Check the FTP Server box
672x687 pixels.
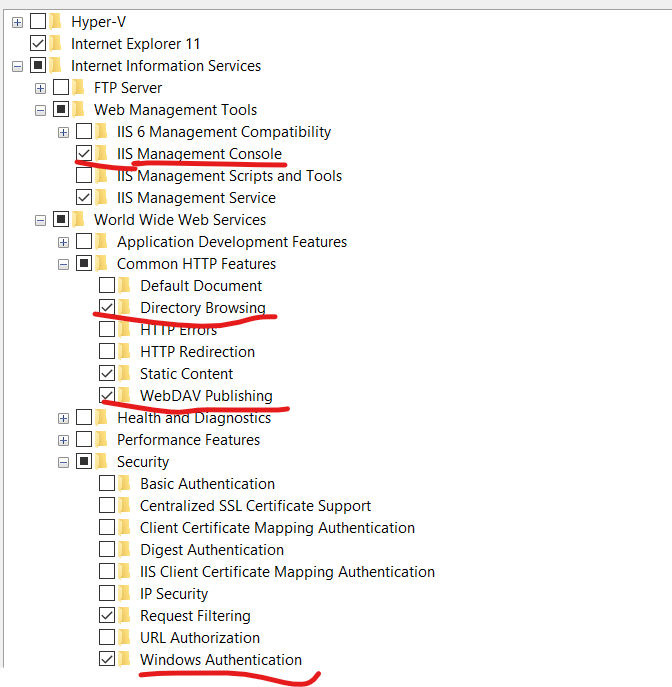point(61,87)
